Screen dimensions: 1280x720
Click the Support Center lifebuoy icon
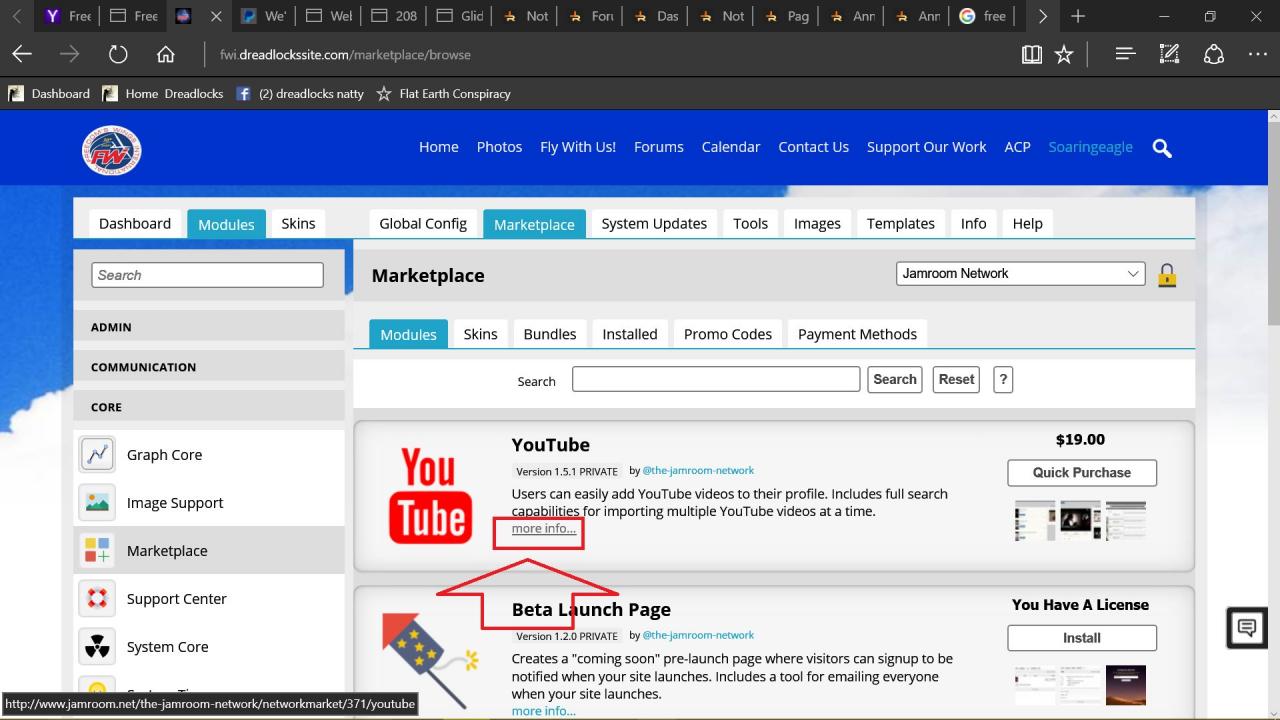97,599
